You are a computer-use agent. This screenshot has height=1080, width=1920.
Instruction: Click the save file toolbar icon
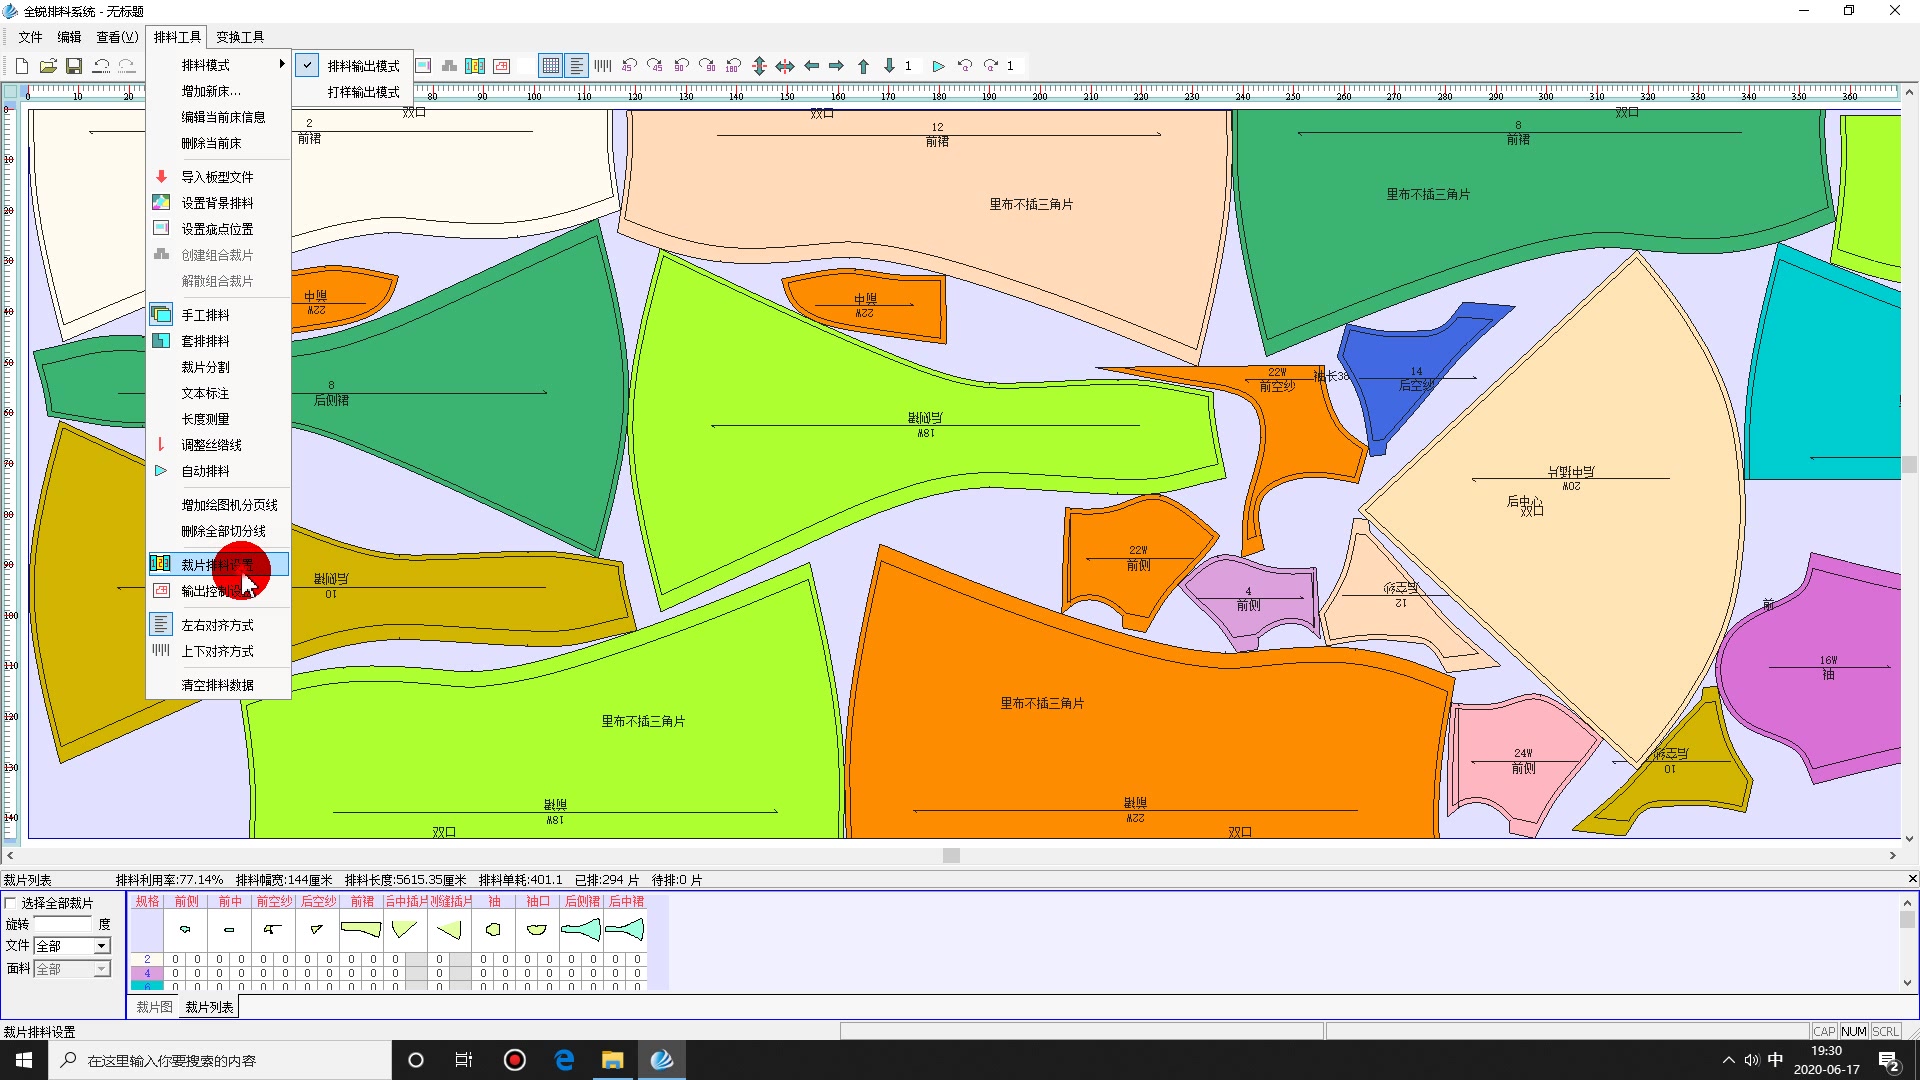[x=74, y=66]
